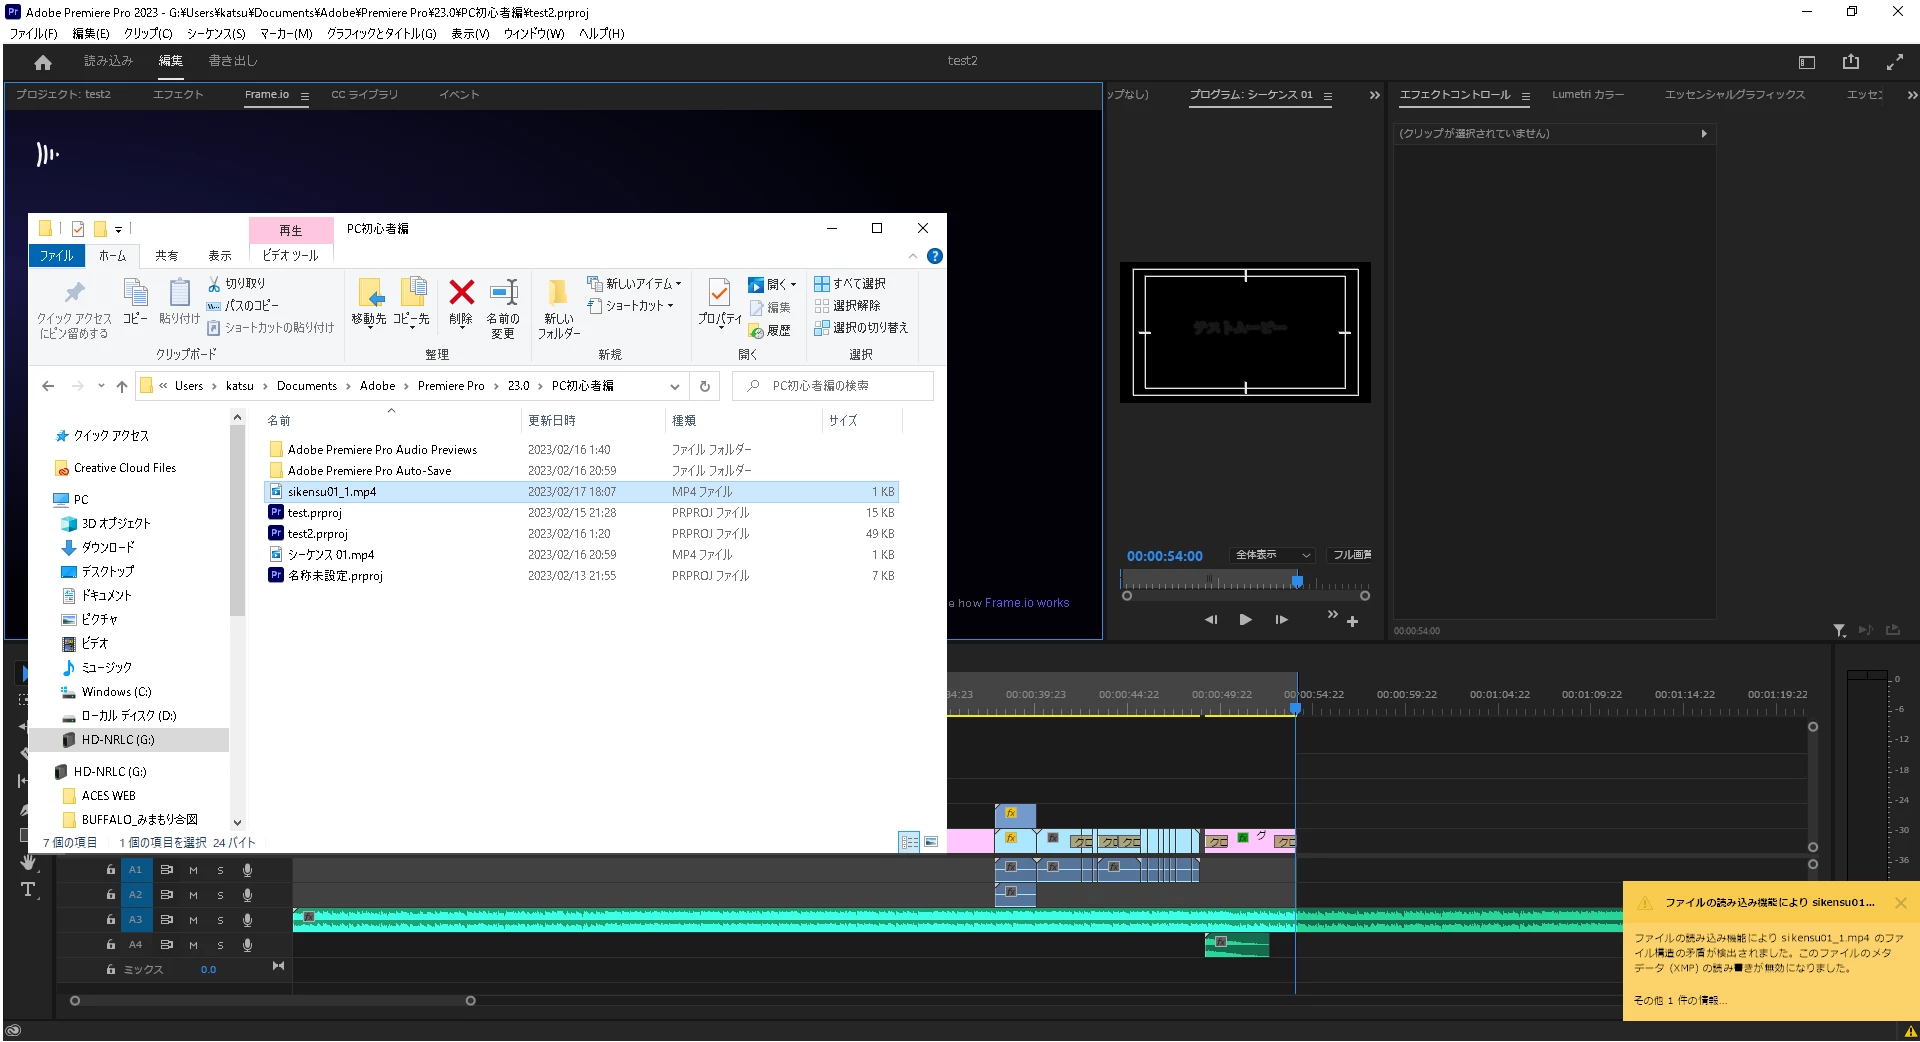Expand the Effect Controls clip disclosure arrow
Image resolution: width=1920 pixels, height=1042 pixels.
click(1704, 134)
